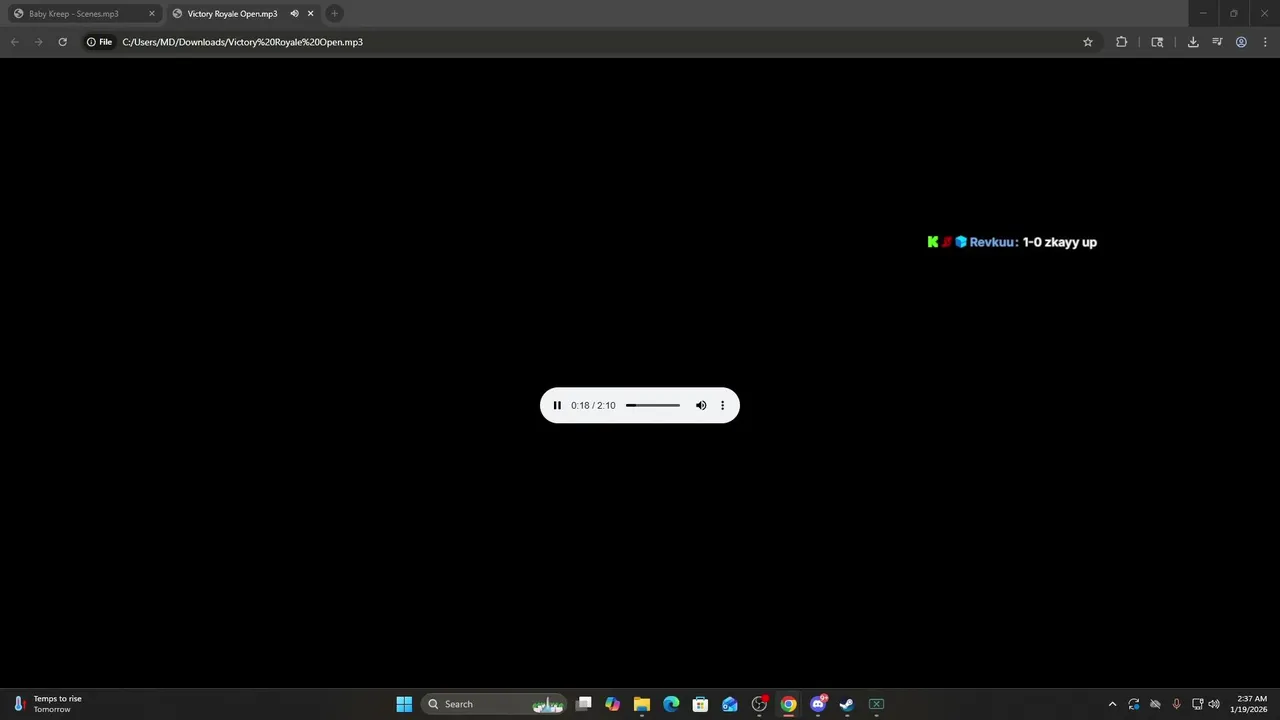This screenshot has width=1280, height=720.
Task: Open the sync status tray icon
Action: click(1133, 704)
